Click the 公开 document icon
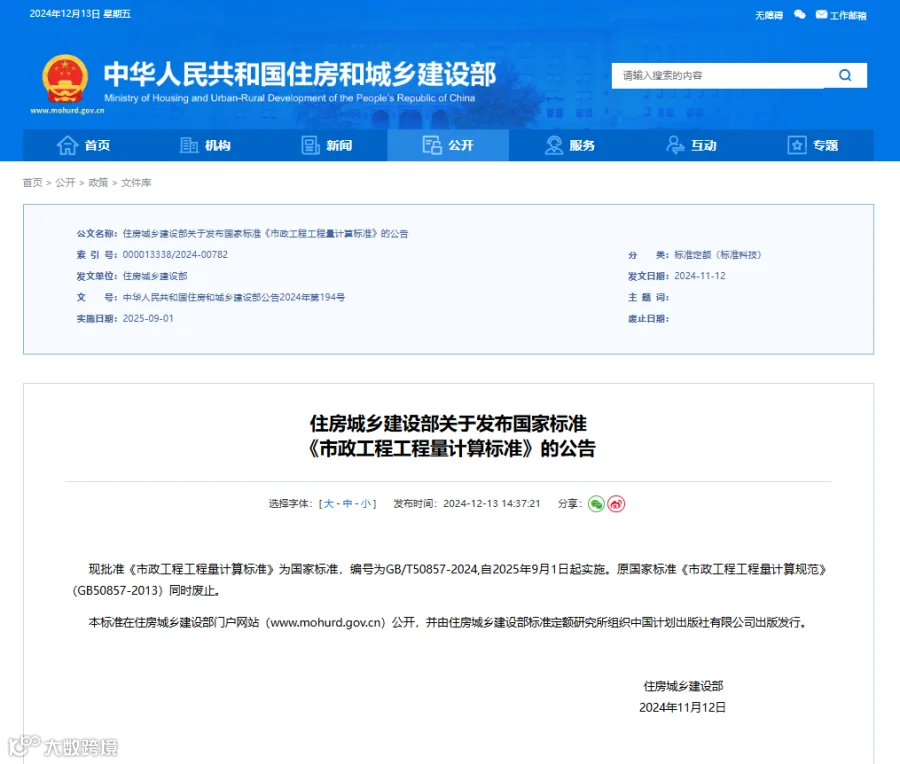900x764 pixels. pyautogui.click(x=432, y=145)
